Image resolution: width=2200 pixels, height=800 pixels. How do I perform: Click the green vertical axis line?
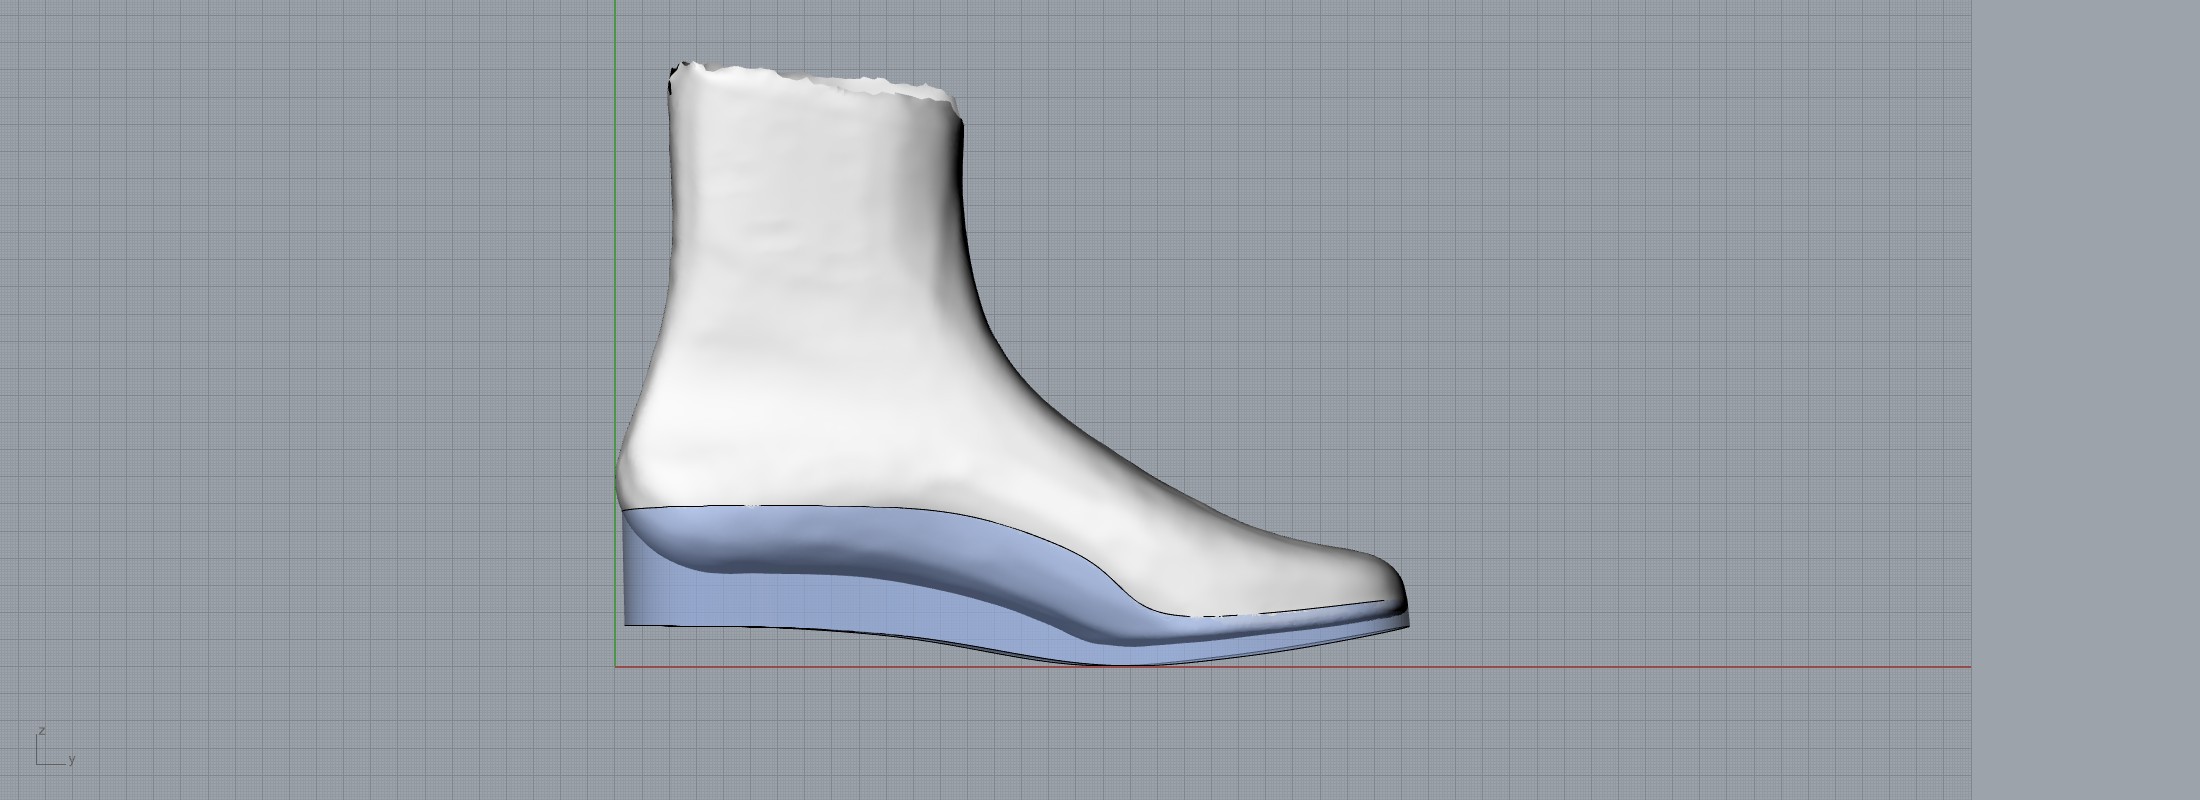pos(615,250)
